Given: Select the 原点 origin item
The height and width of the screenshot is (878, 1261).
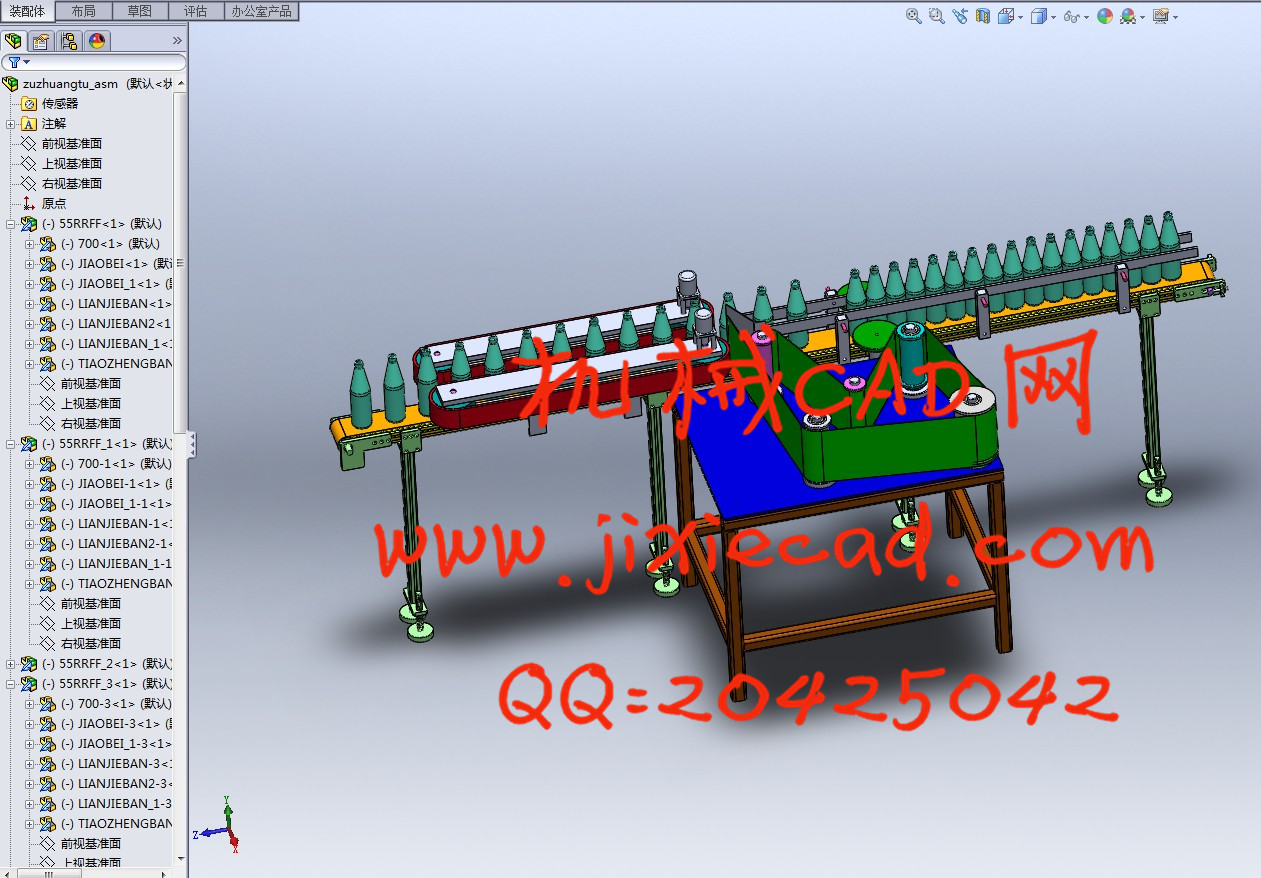Looking at the screenshot, I should [x=53, y=204].
